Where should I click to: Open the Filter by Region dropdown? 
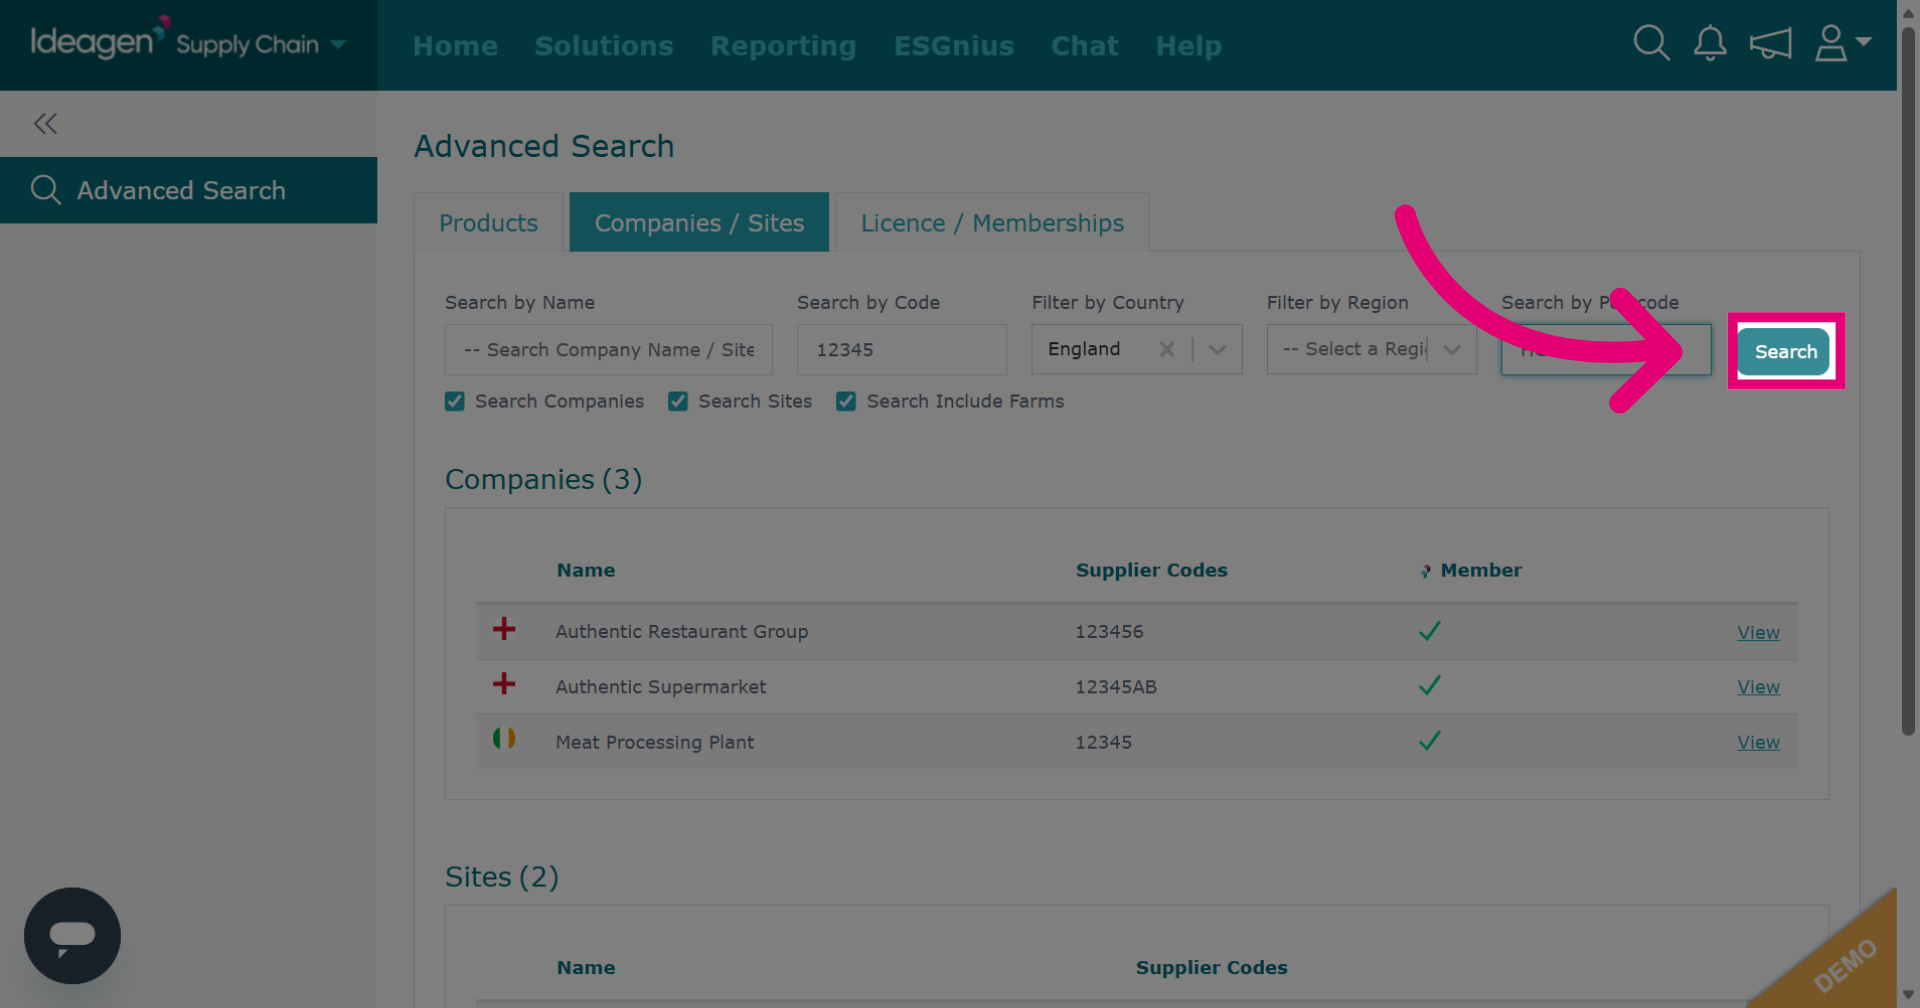(x=1371, y=349)
